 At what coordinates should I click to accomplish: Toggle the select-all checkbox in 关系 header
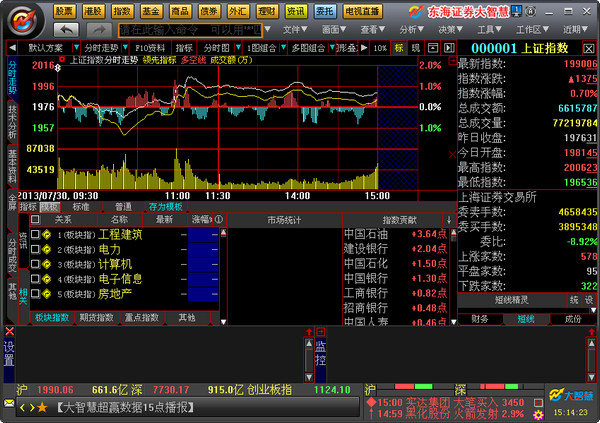pos(35,219)
